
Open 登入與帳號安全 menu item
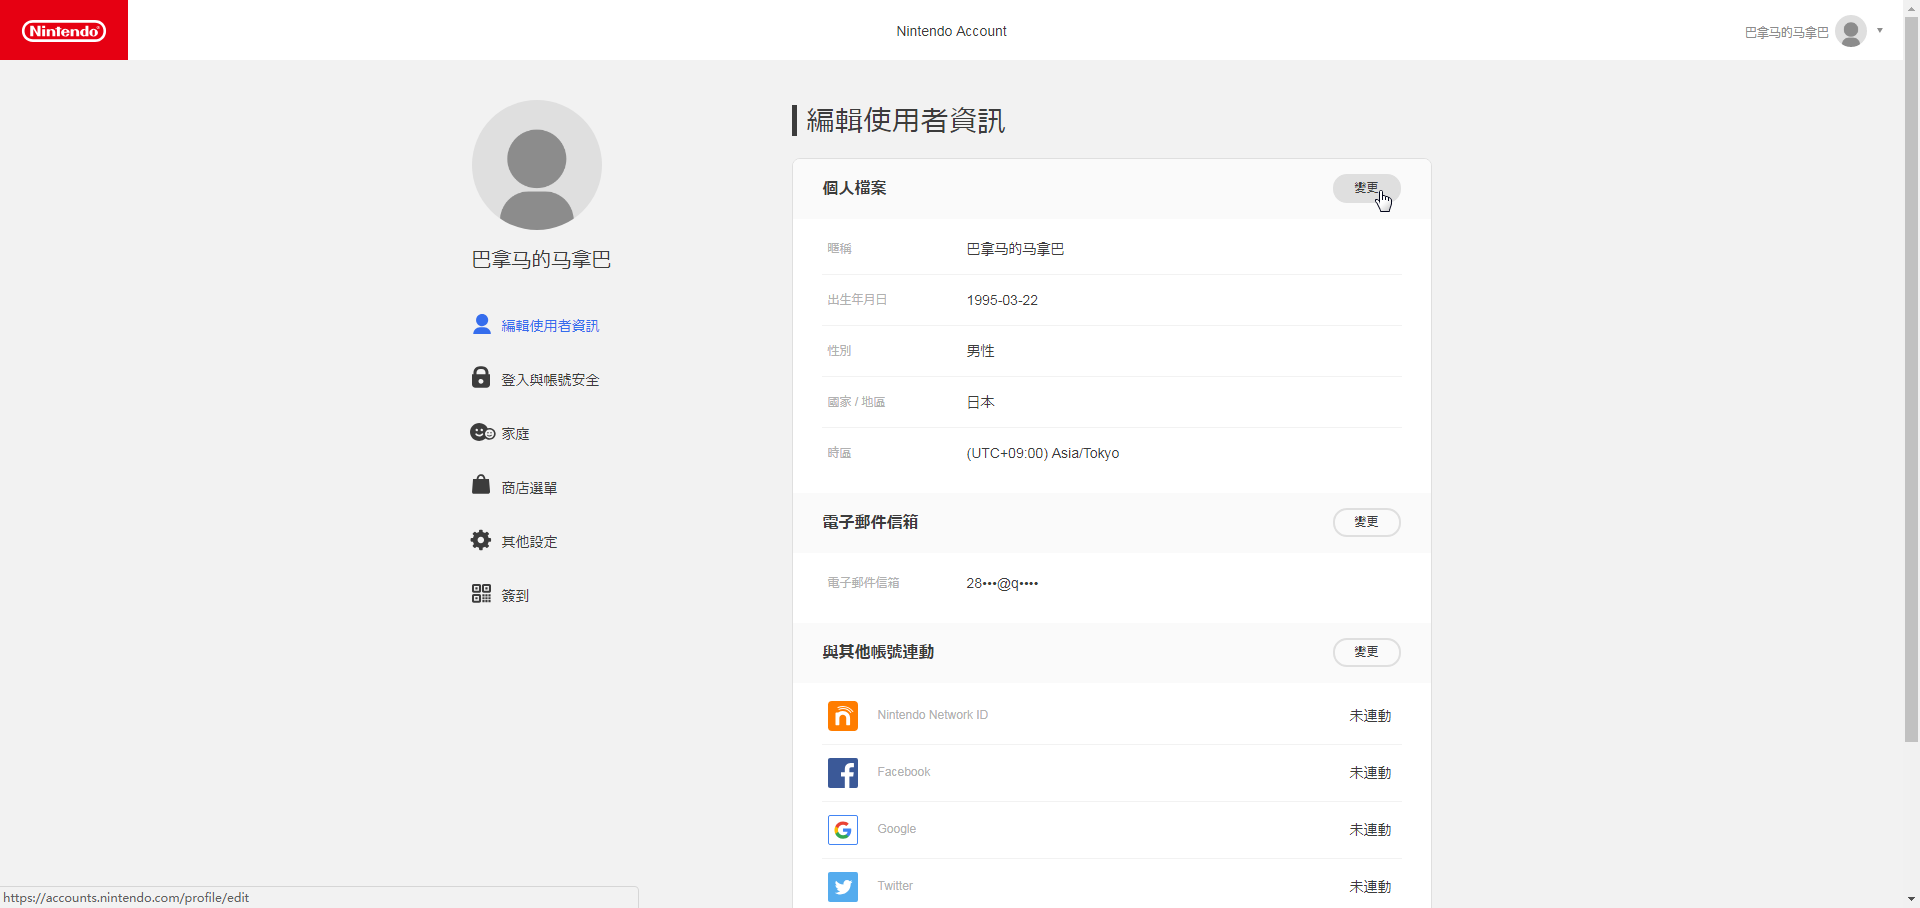550,380
